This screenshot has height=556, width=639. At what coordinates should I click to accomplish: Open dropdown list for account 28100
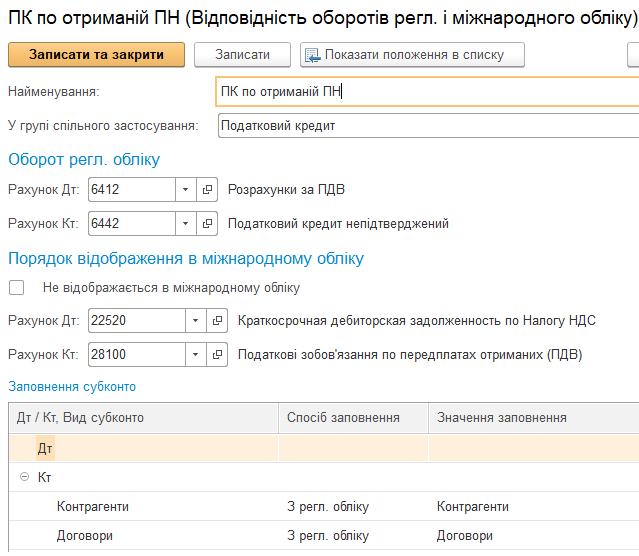click(196, 355)
